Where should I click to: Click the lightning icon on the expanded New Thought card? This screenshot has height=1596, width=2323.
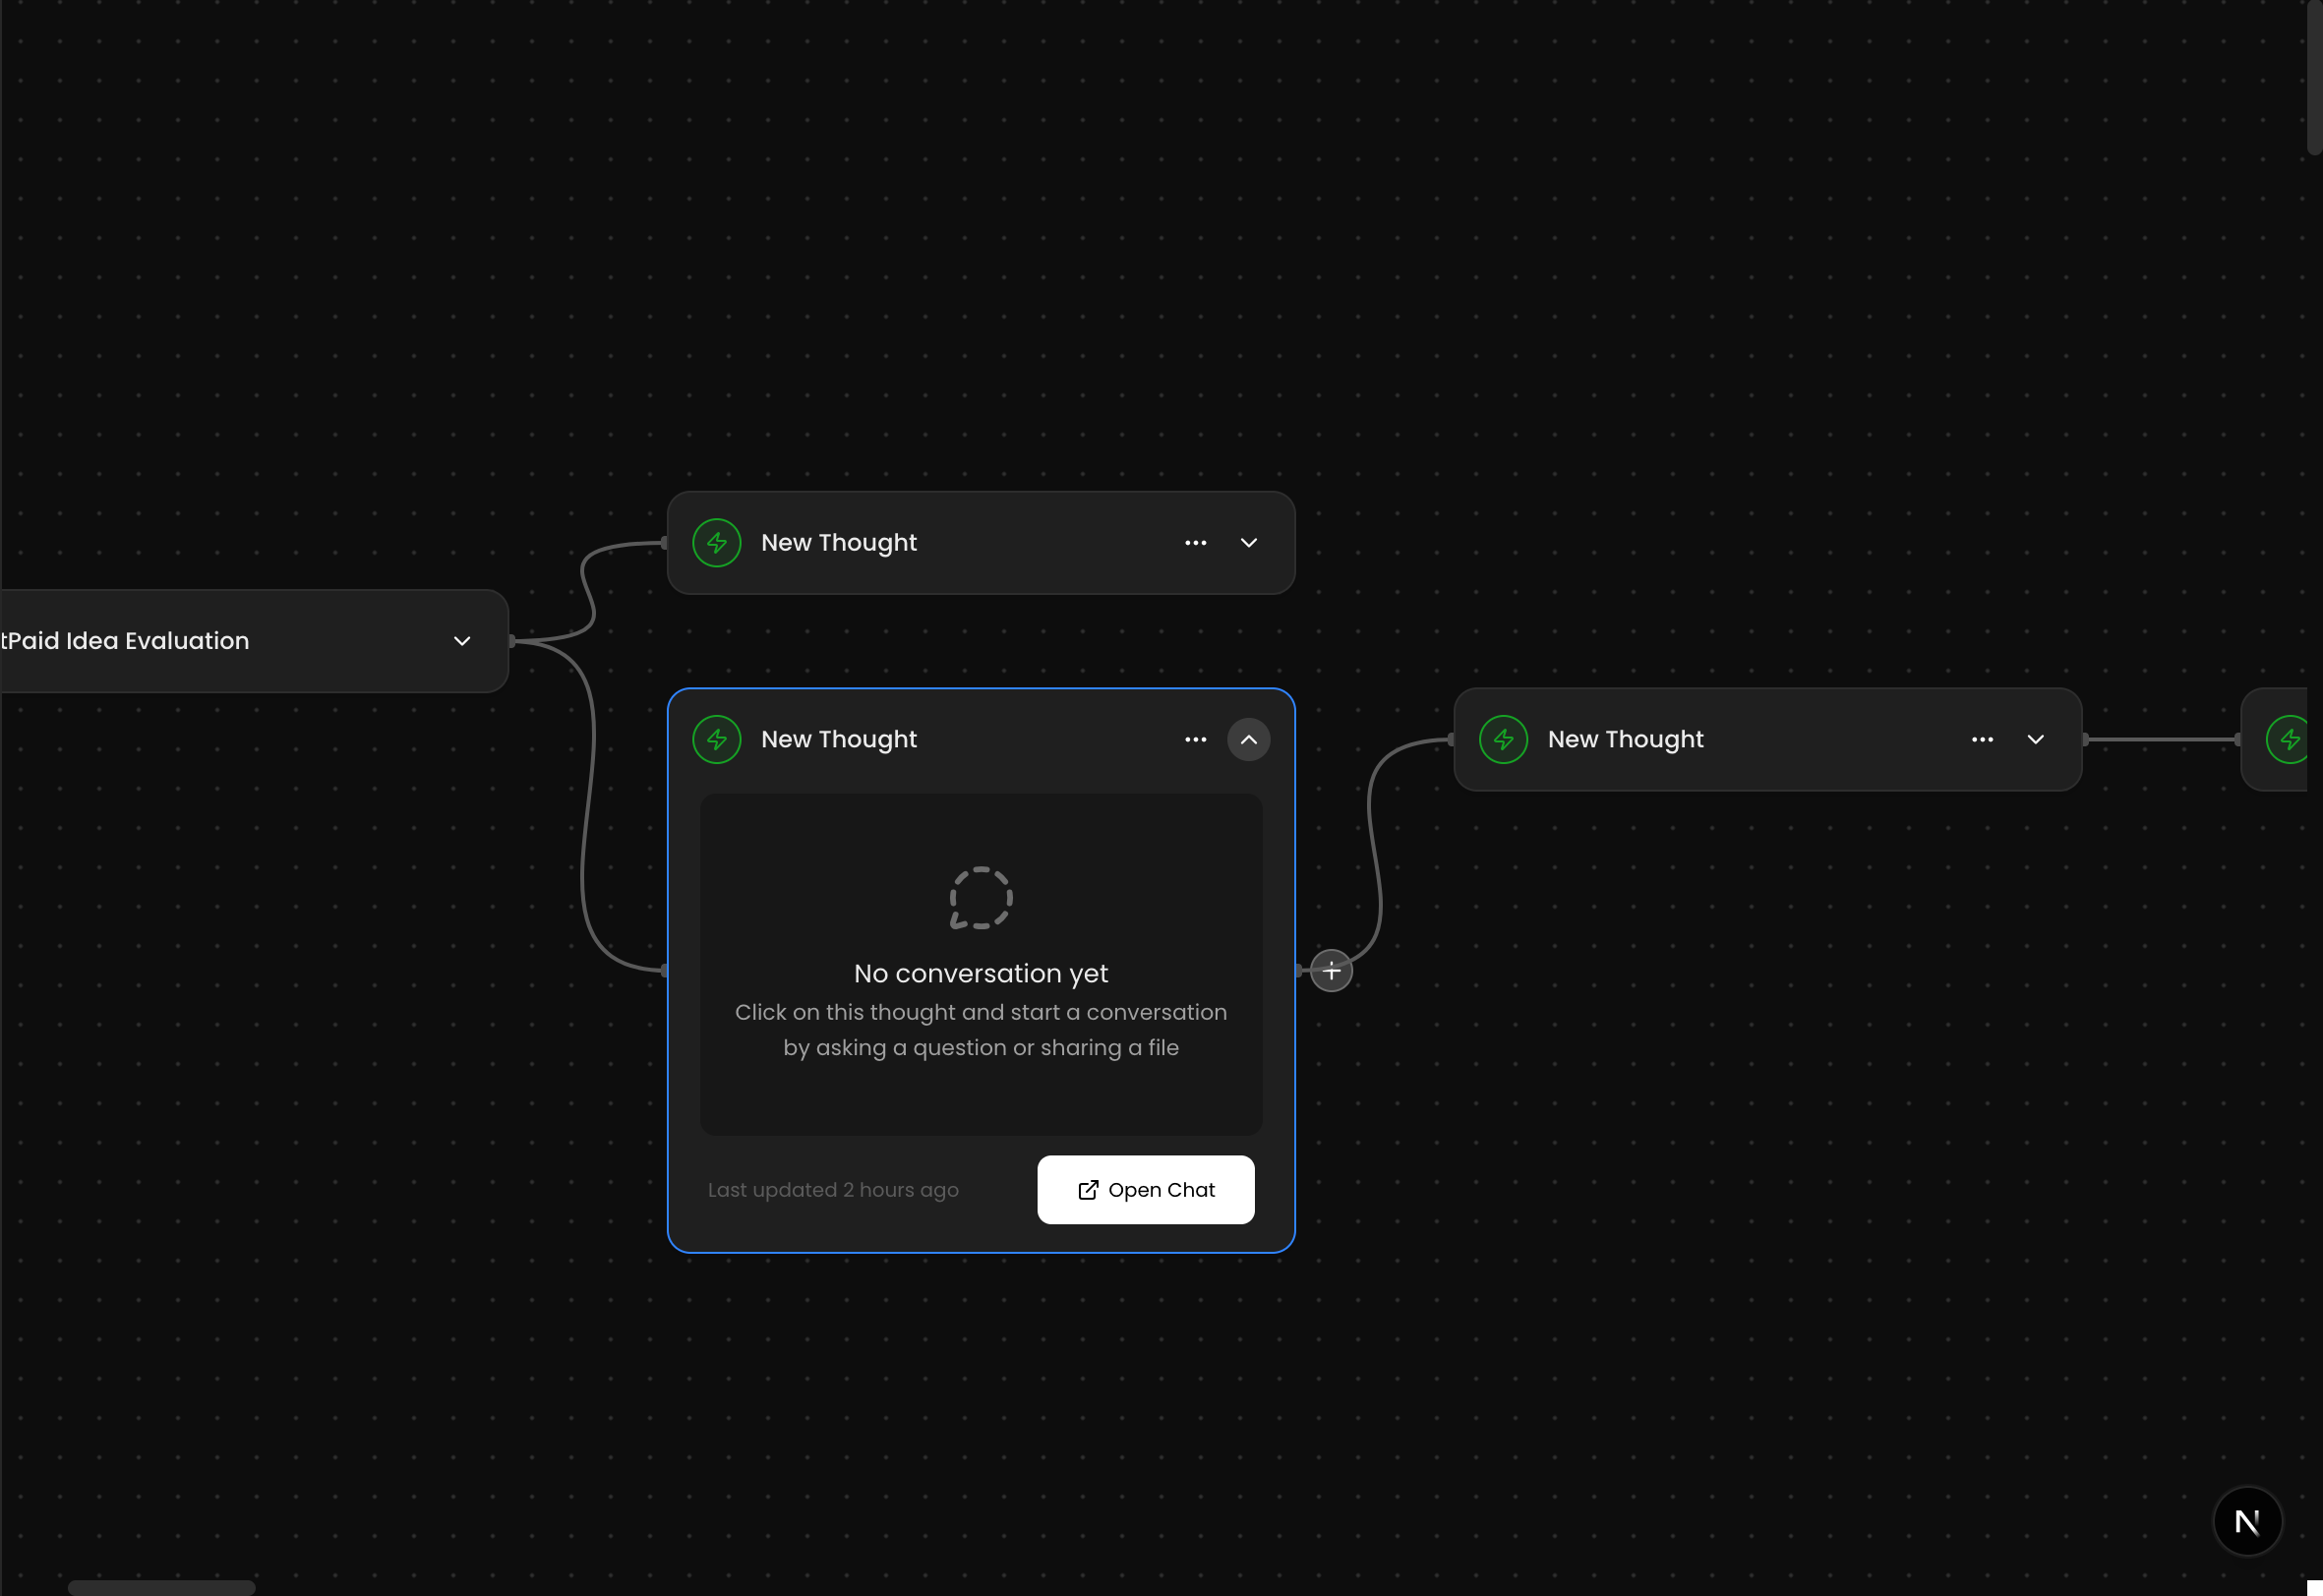click(717, 739)
